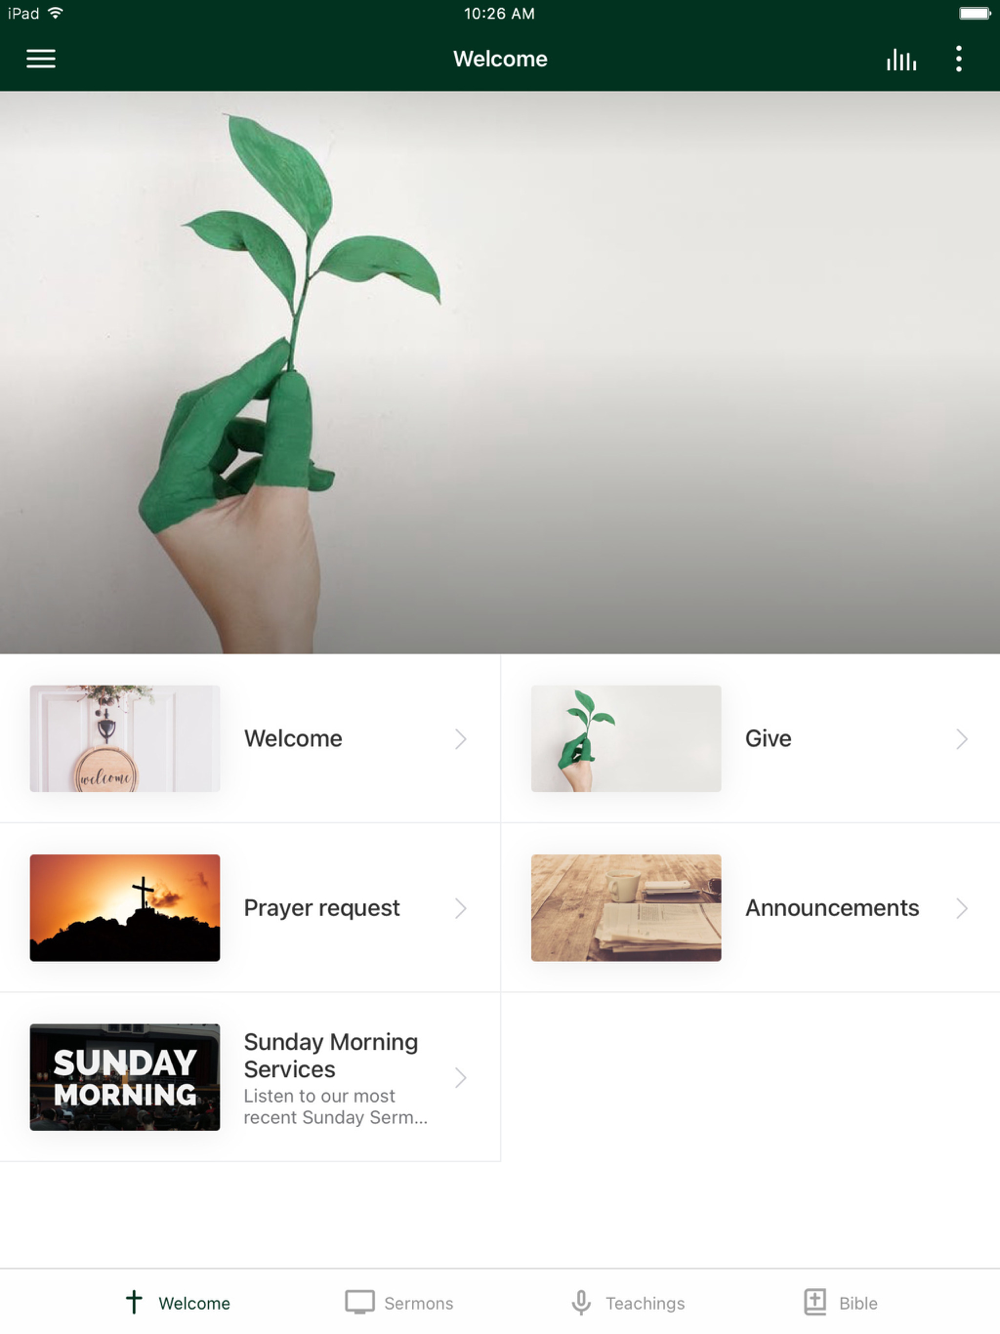Screen dimensions: 1000x1334
Task: Open the three-dot more options menu
Action: (x=959, y=59)
